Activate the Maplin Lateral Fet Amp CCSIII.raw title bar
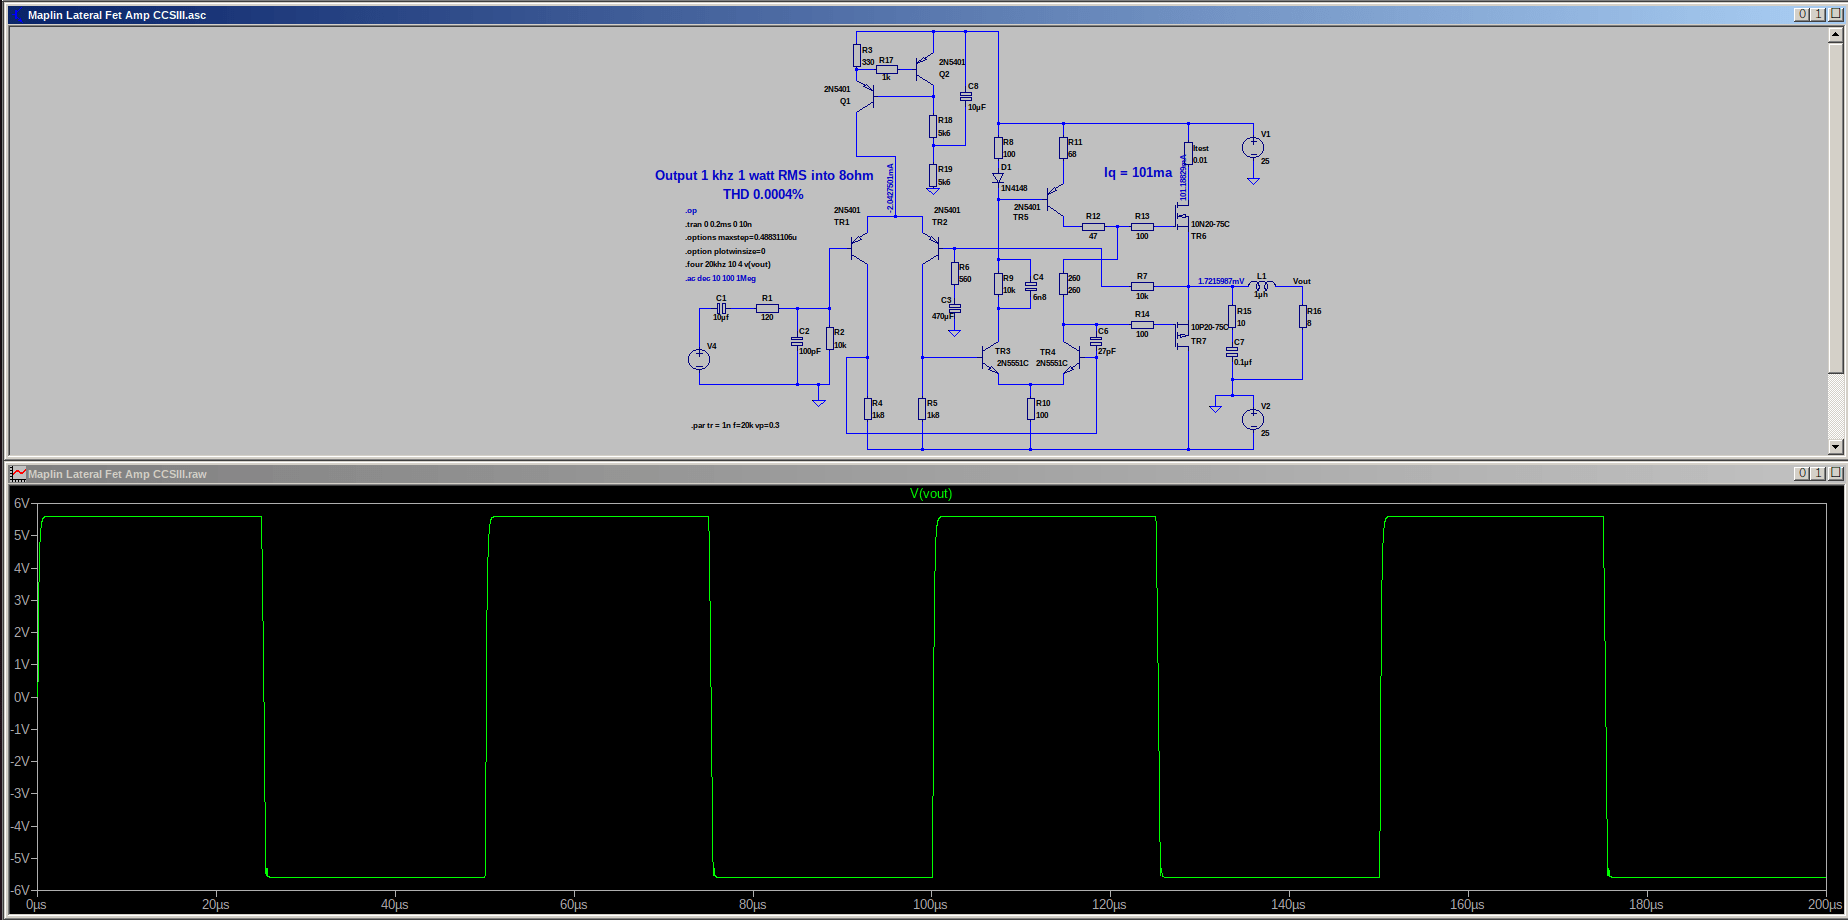Screen dimensions: 1848x920 [117, 474]
